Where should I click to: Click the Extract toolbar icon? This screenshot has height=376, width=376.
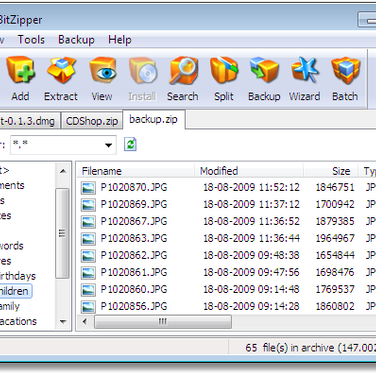coord(61,70)
